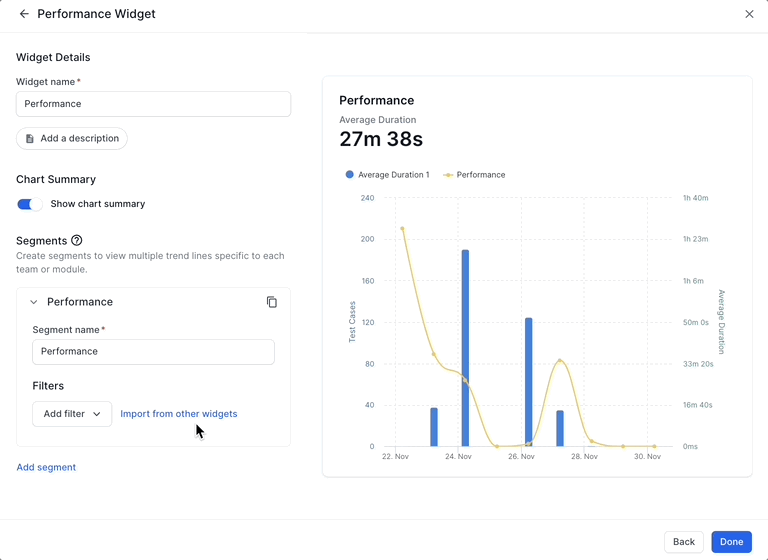Click the Widget name input field
Viewport: 768px width, 560px height.
pyautogui.click(x=153, y=104)
